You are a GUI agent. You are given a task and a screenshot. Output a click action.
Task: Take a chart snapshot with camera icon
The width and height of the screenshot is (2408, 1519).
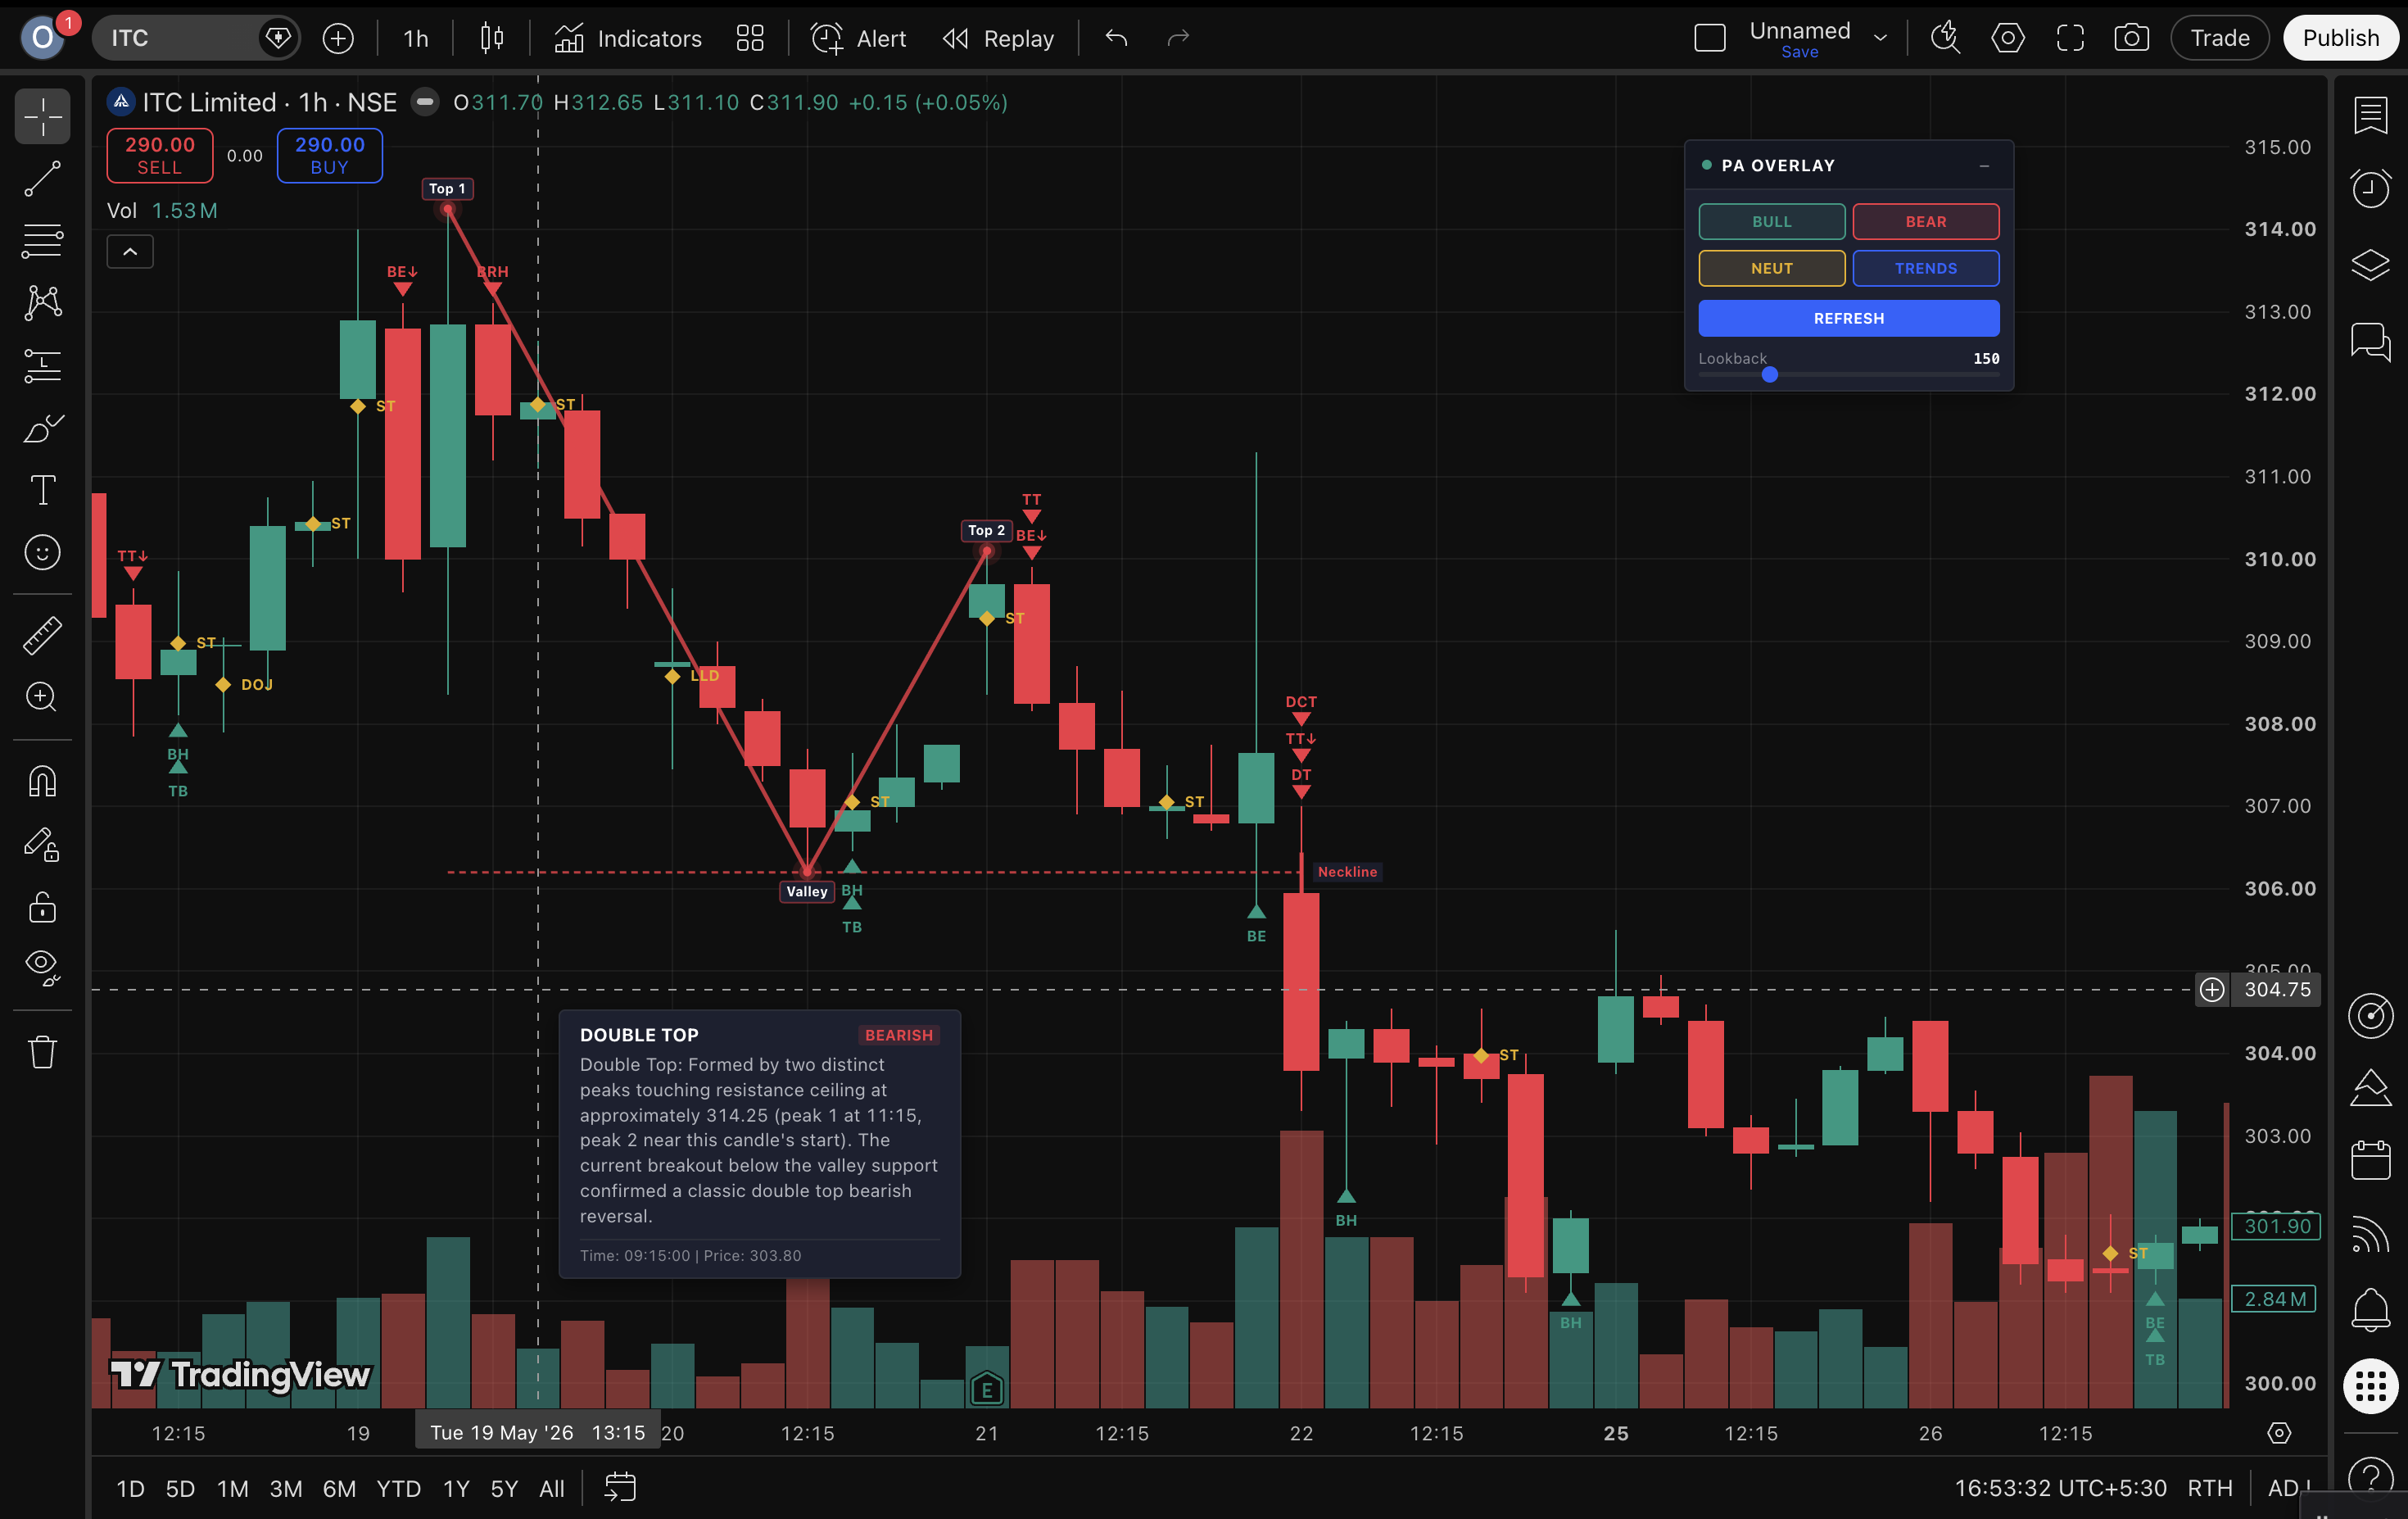click(2131, 38)
